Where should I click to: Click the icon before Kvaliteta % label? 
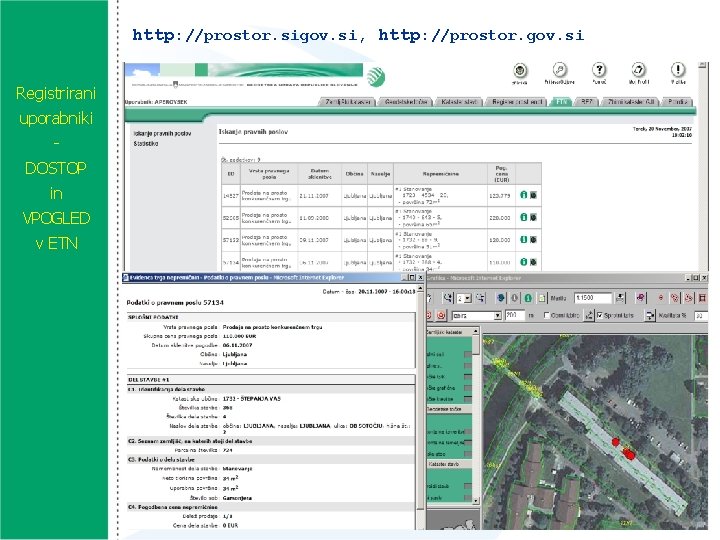[x=650, y=315]
